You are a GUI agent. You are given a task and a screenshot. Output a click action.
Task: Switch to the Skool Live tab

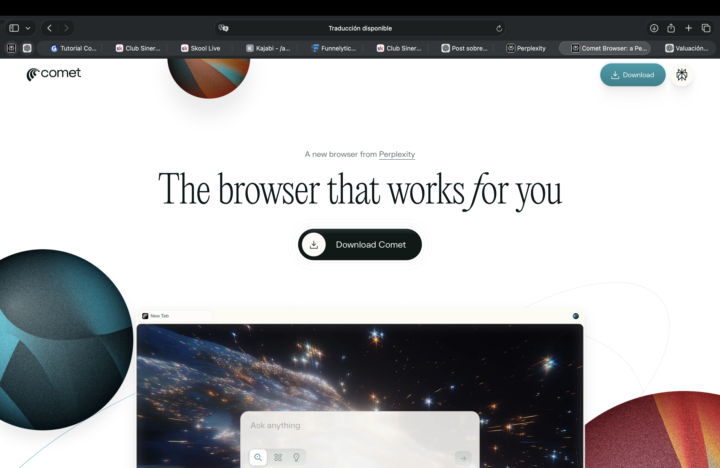201,48
